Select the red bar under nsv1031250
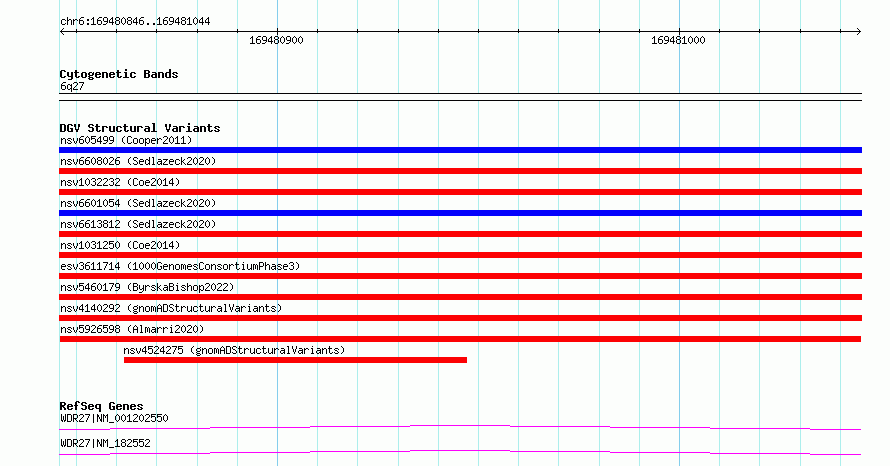 (x=460, y=255)
